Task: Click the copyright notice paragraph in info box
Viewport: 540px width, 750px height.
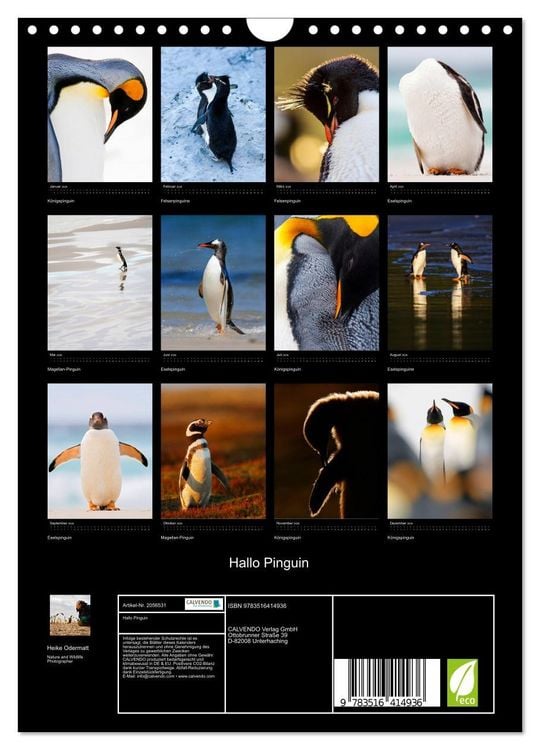Action: [169, 657]
